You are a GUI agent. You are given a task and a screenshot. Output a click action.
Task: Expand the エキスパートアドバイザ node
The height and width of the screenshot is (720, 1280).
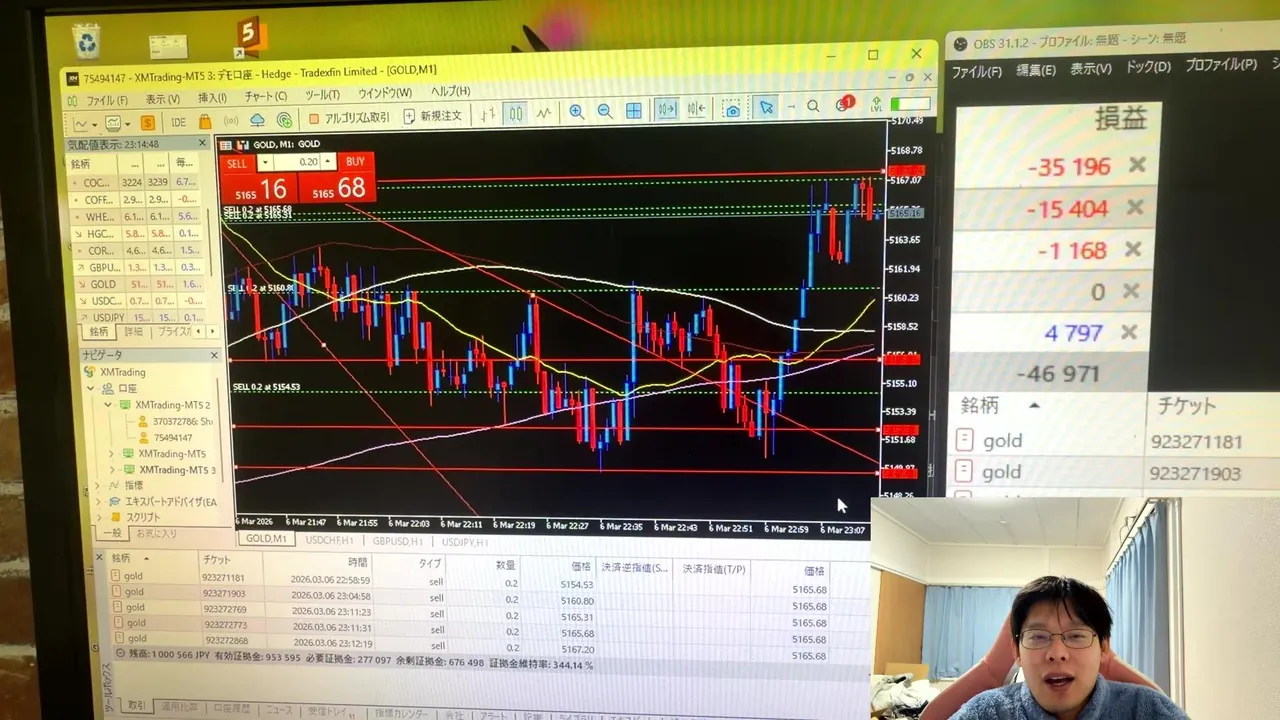(x=97, y=501)
